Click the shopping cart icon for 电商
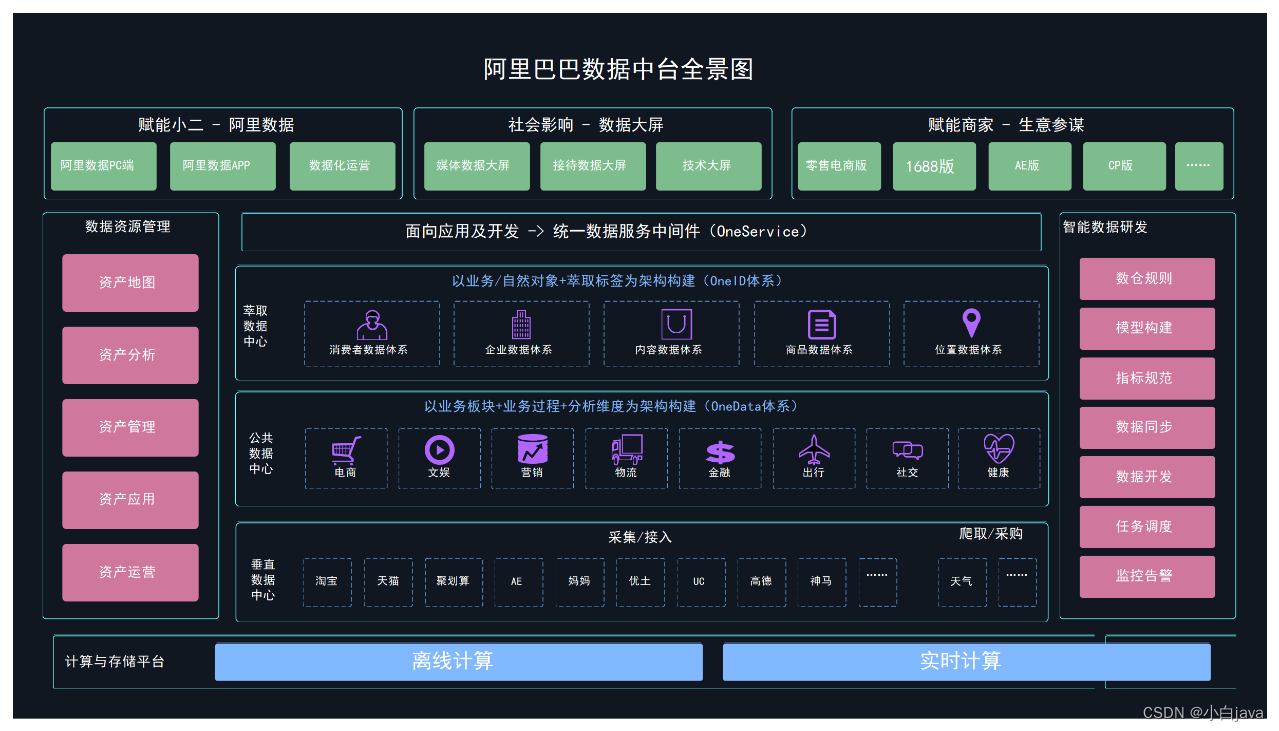1279x731 pixels. tap(346, 450)
